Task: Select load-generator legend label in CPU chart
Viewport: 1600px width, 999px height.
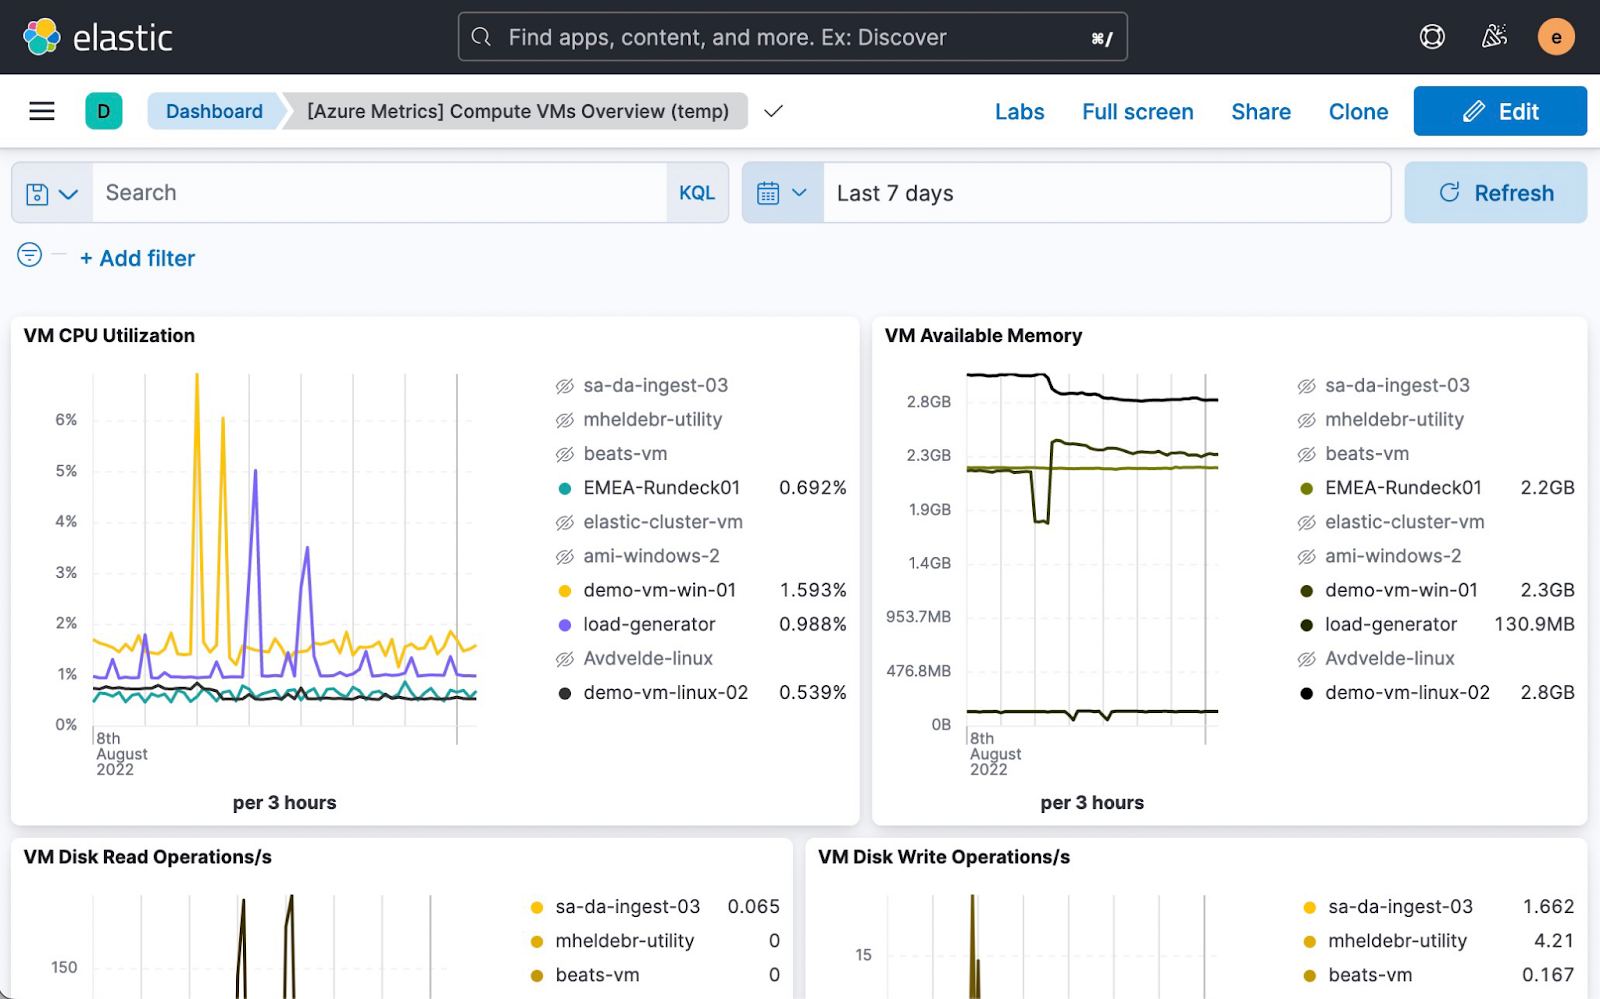Action: (x=650, y=624)
